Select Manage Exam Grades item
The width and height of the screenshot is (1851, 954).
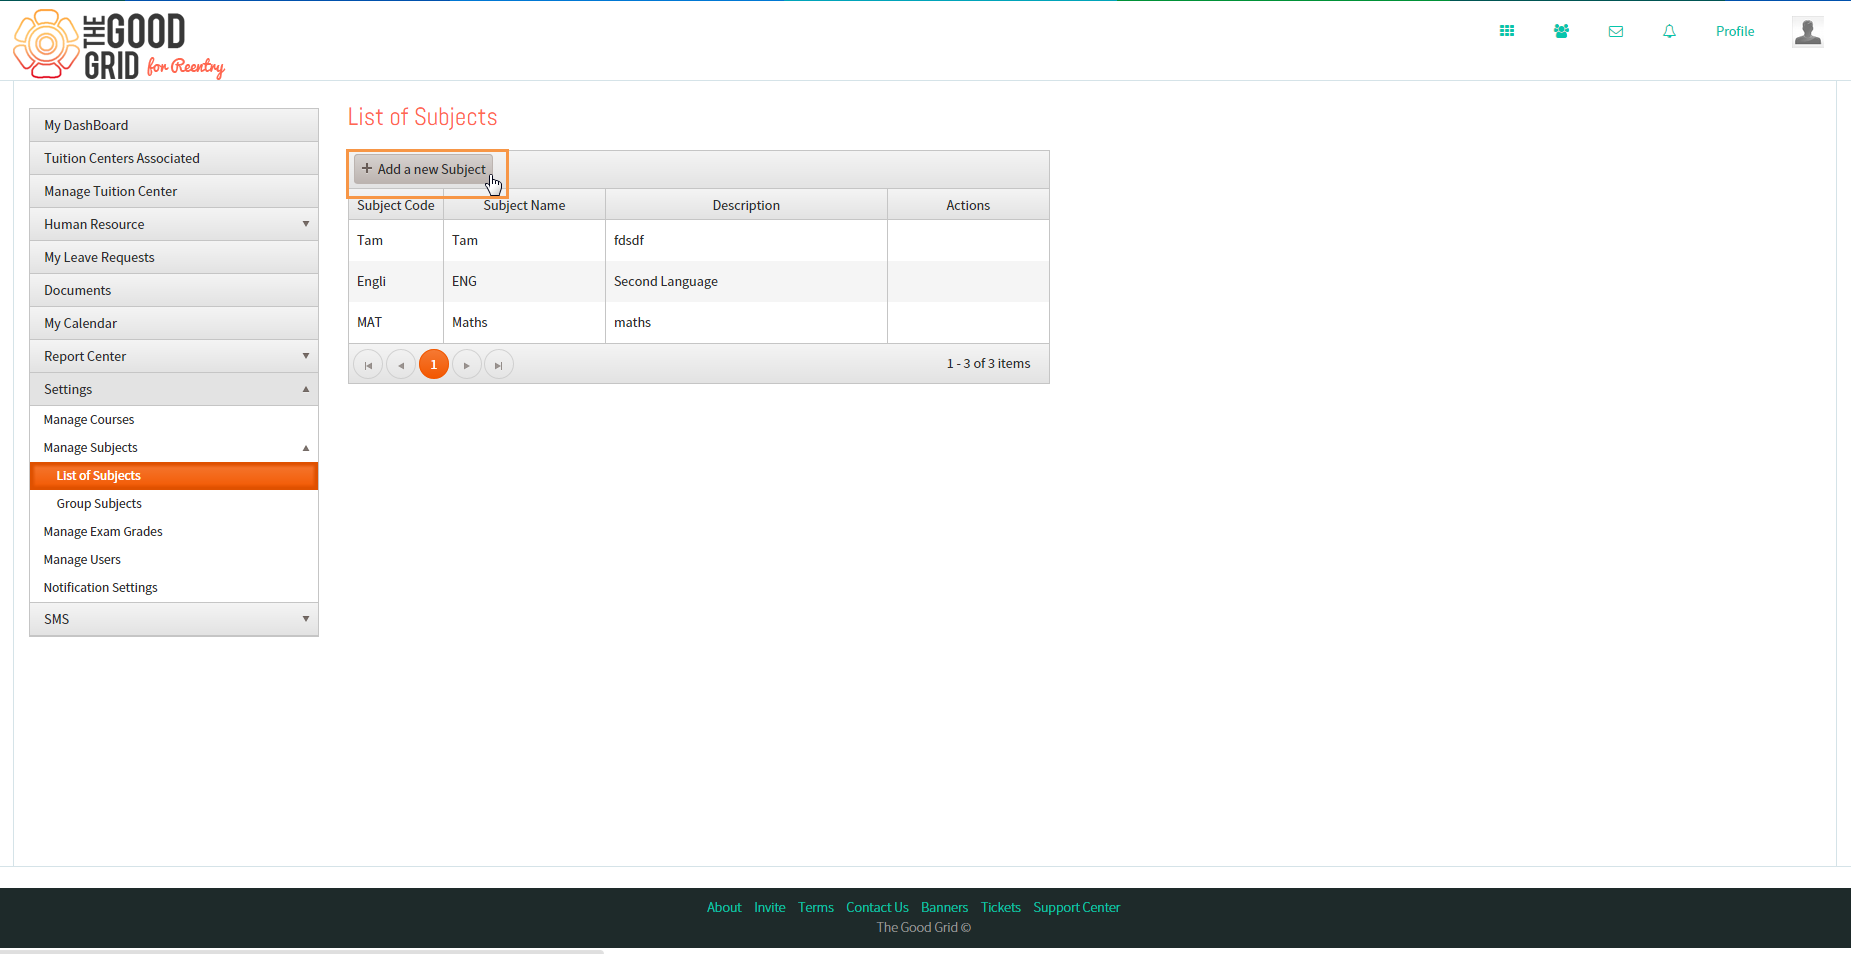pos(174,532)
